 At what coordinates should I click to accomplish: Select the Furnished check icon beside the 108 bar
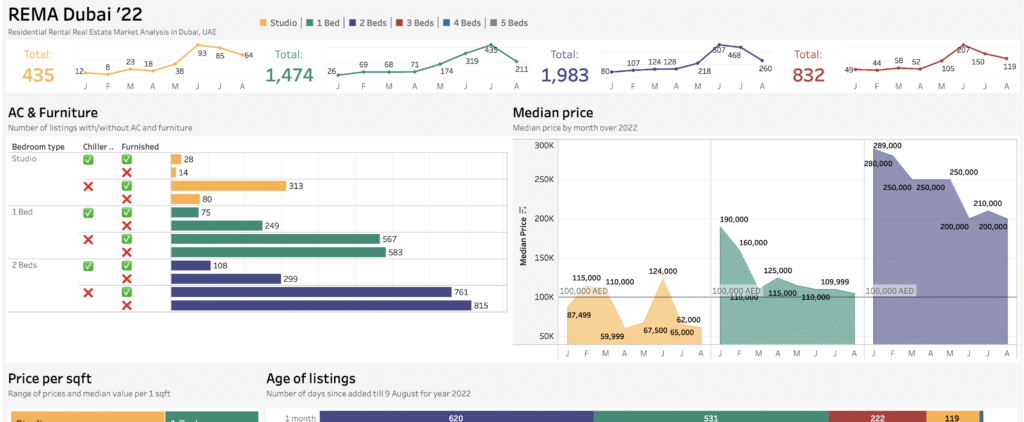pos(127,266)
